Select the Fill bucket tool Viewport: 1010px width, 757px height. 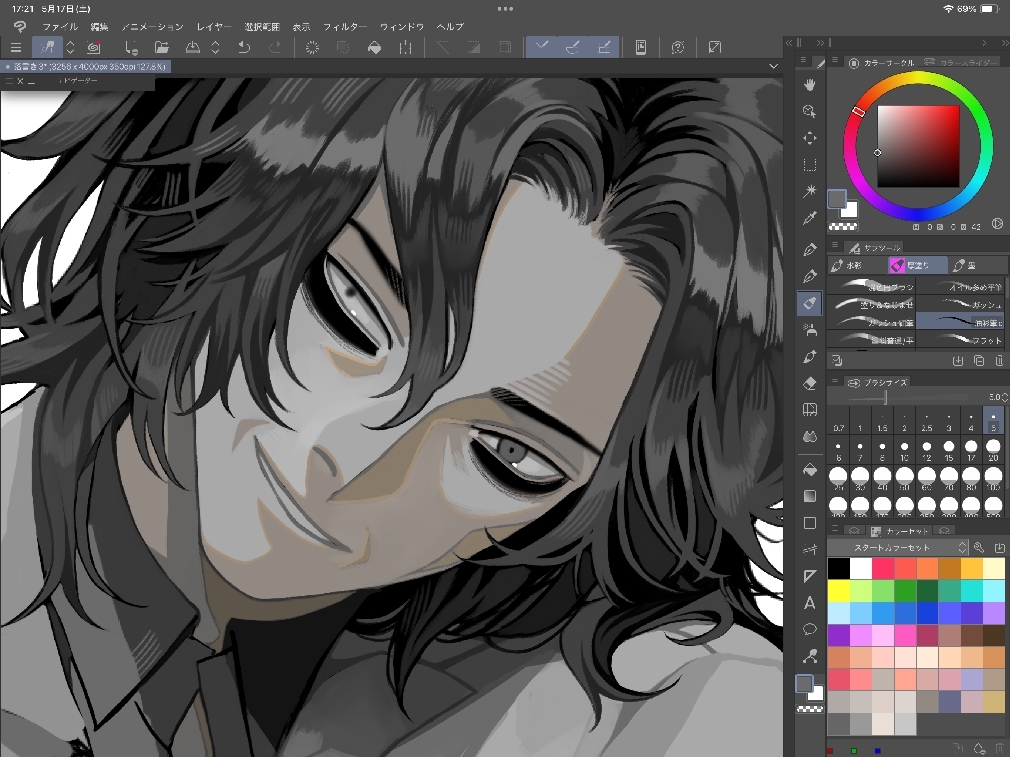click(810, 468)
